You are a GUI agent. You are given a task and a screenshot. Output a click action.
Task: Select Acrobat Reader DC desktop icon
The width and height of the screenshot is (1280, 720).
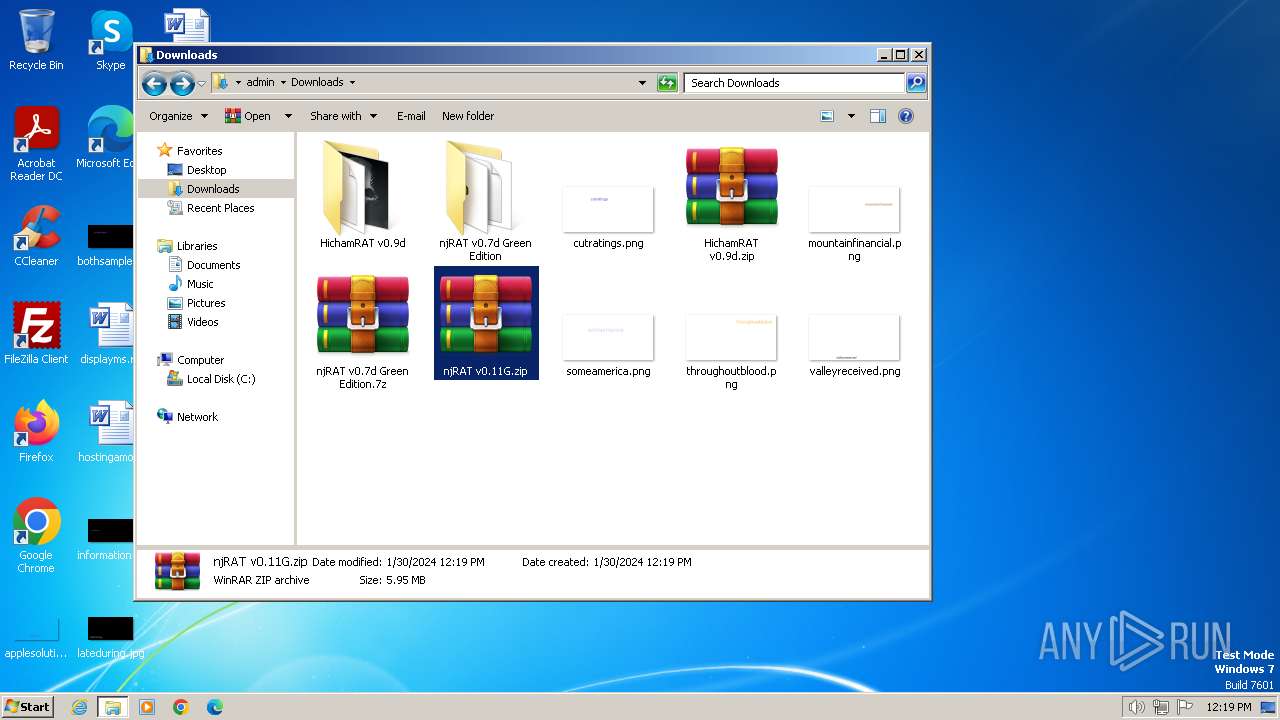36,144
